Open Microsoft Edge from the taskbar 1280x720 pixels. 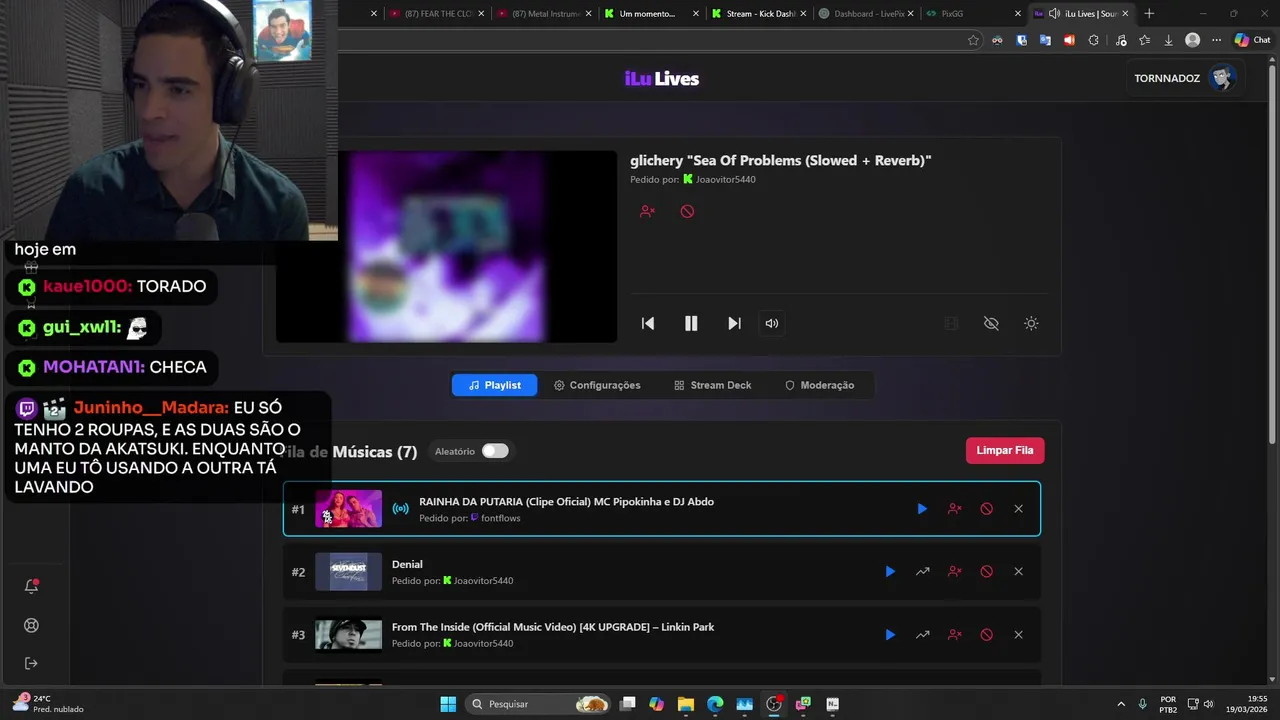coord(715,704)
